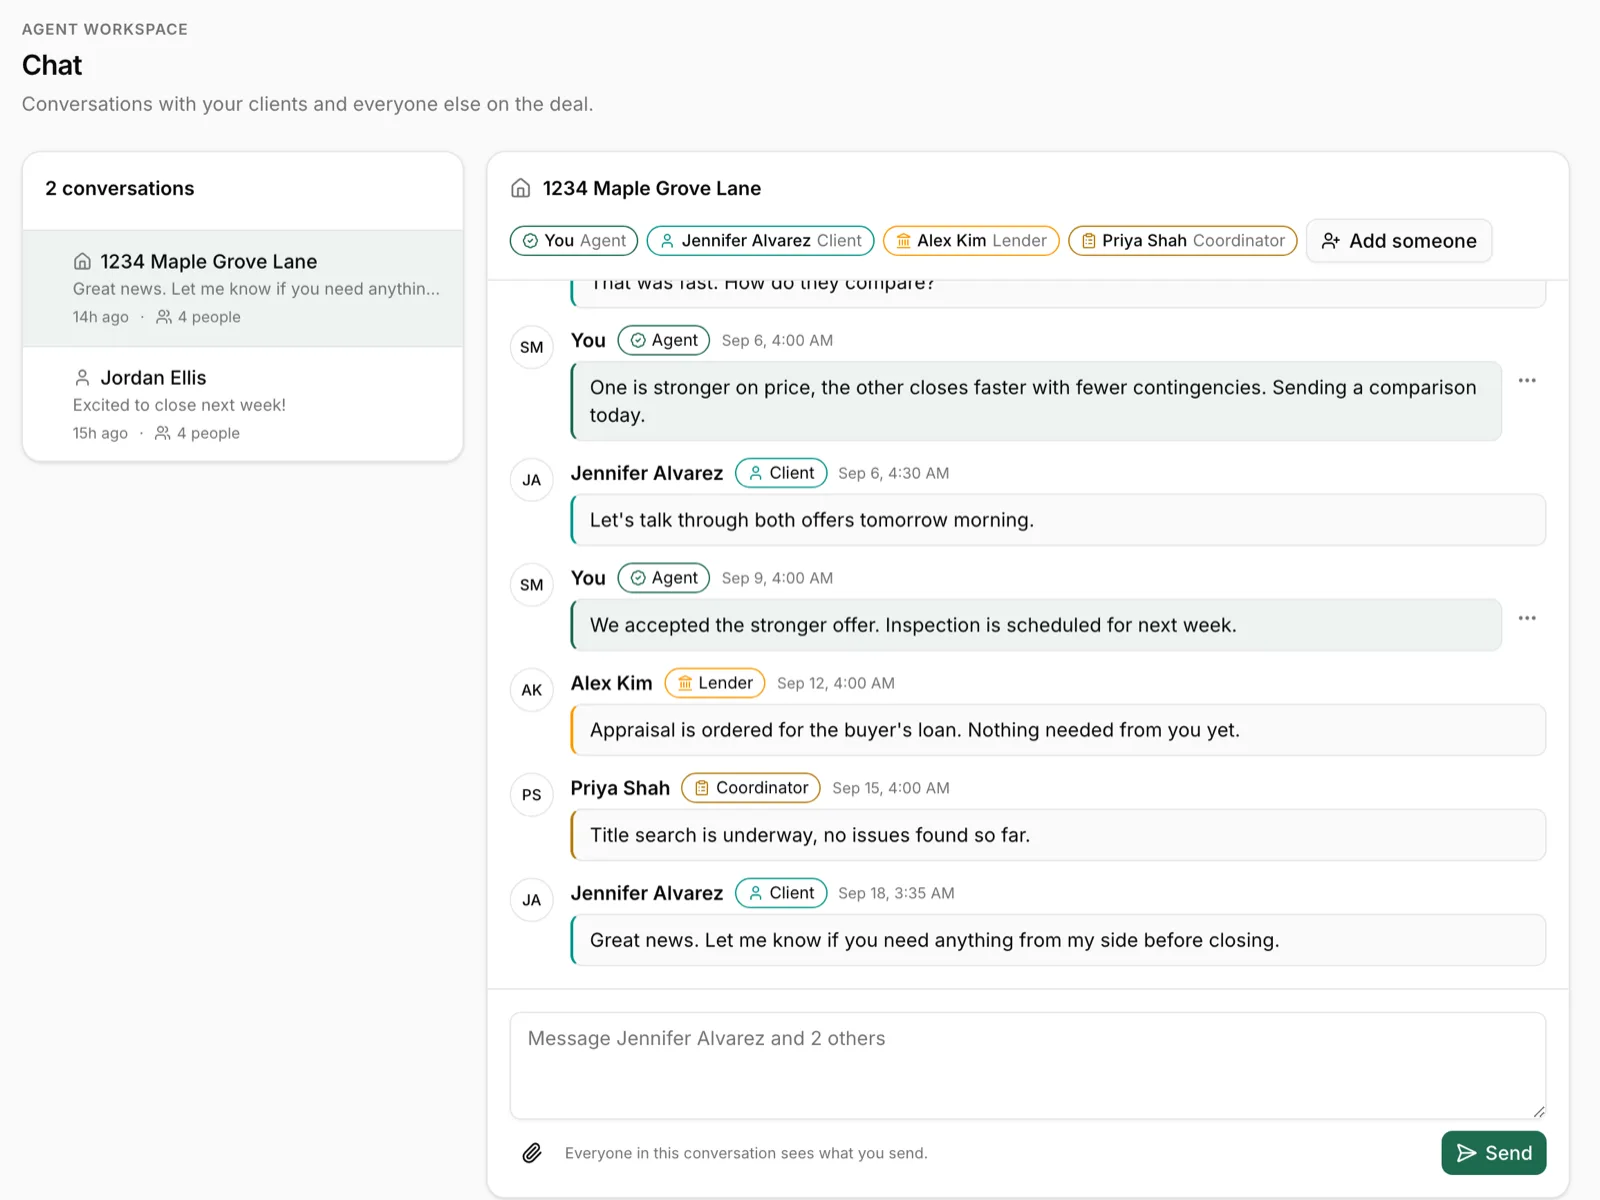Click the 'Sep 15, 4:00 AM' timestamp
This screenshot has width=1600, height=1200.
click(x=891, y=788)
